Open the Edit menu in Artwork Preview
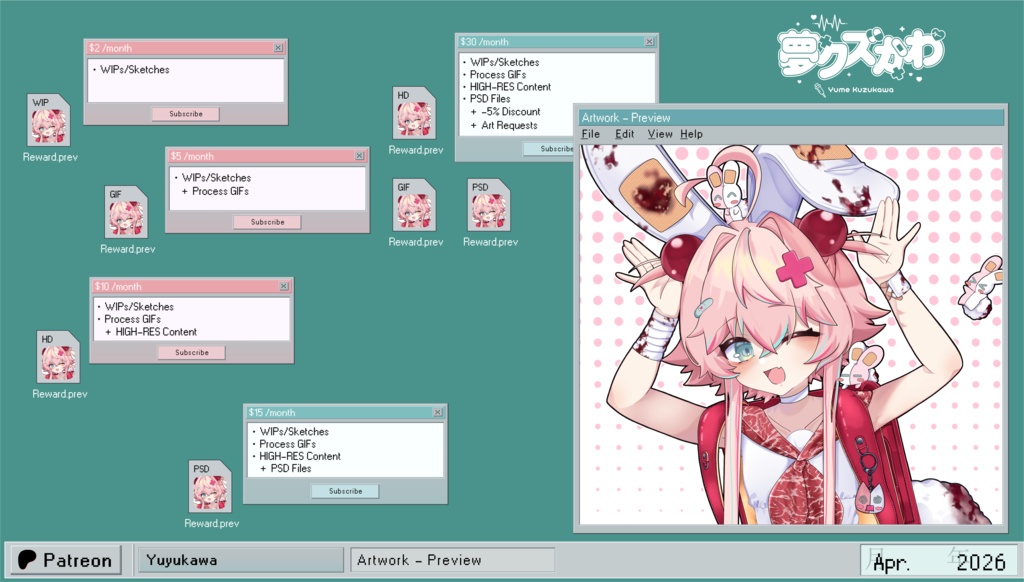The image size is (1024, 582). tap(624, 134)
